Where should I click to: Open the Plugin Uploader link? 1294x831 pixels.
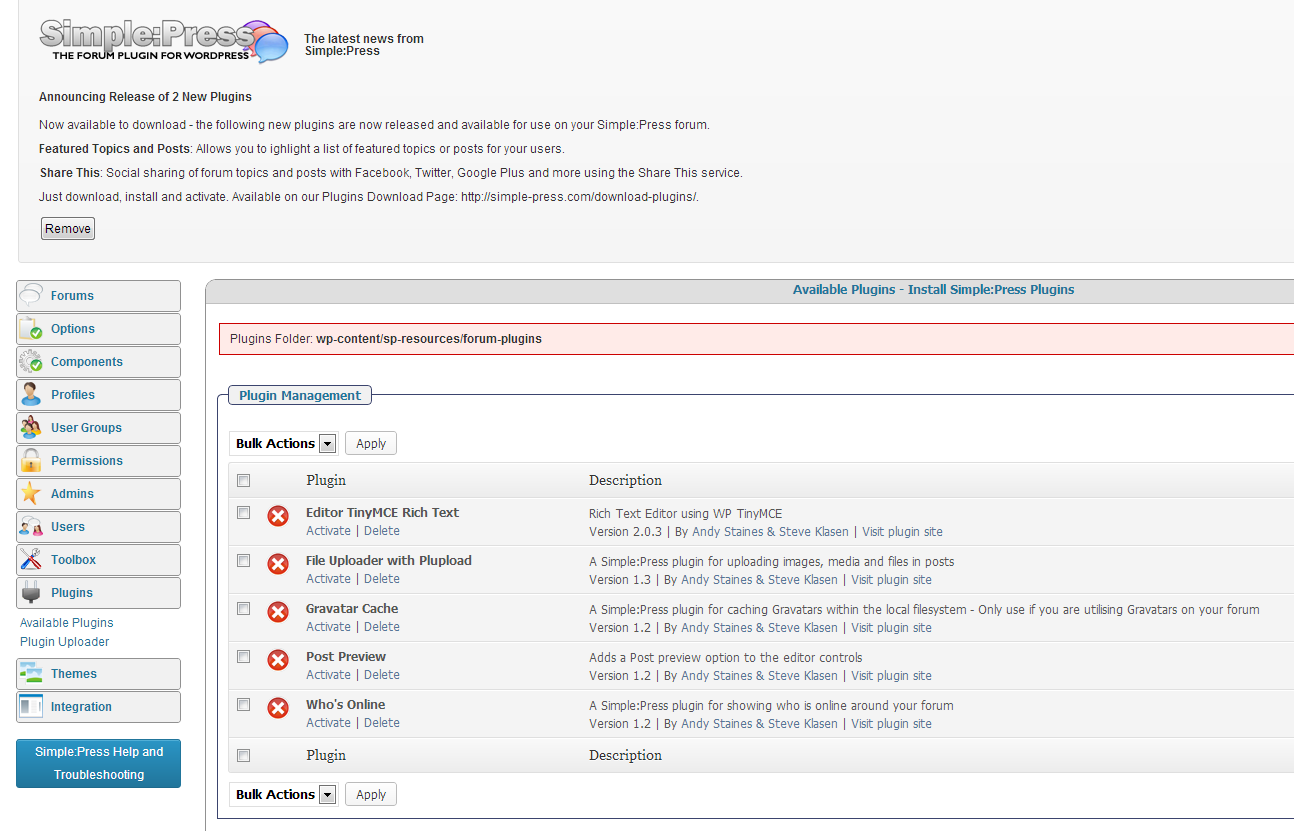click(65, 642)
